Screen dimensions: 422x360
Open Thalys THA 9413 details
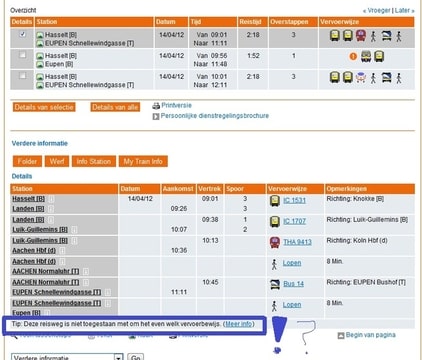(x=297, y=242)
